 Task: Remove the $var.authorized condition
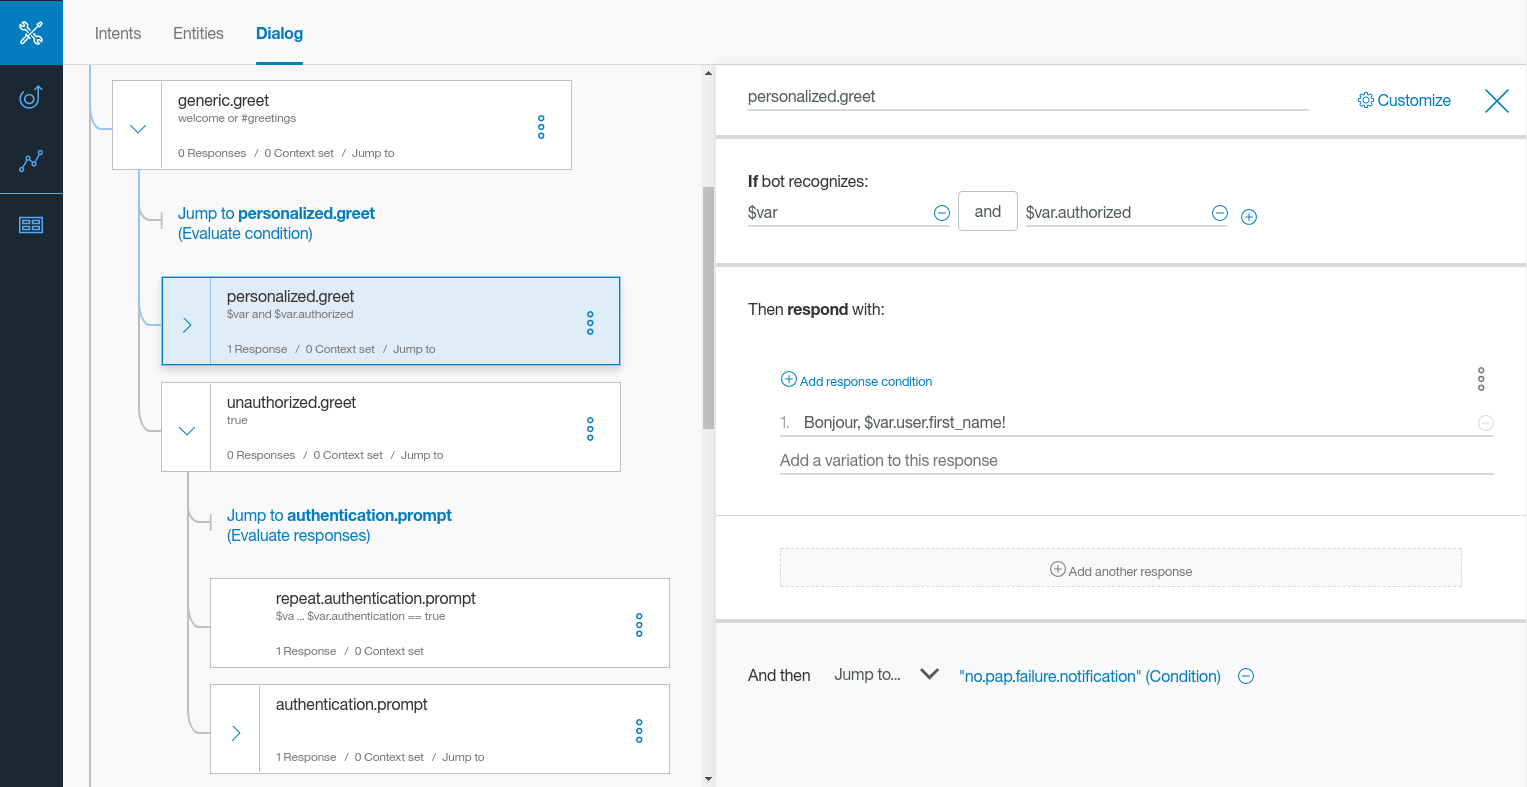click(x=1220, y=213)
